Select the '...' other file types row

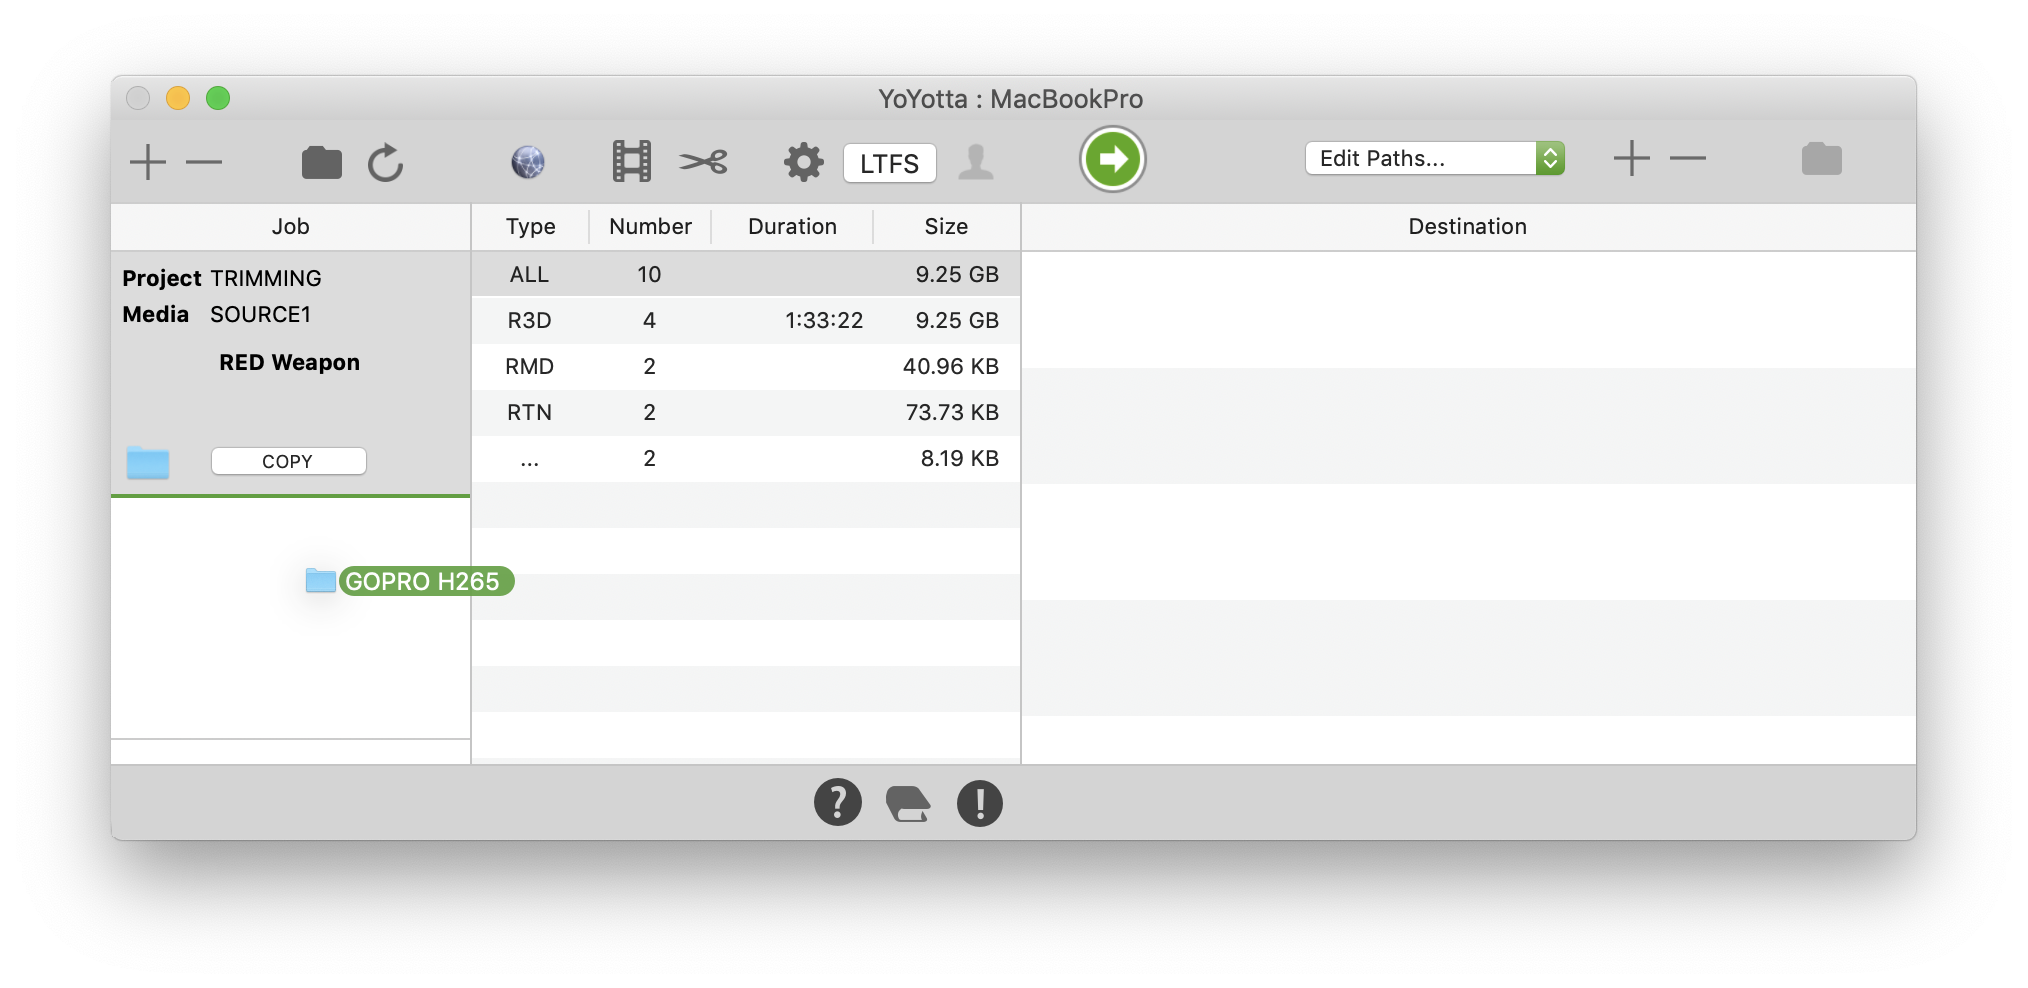point(746,458)
